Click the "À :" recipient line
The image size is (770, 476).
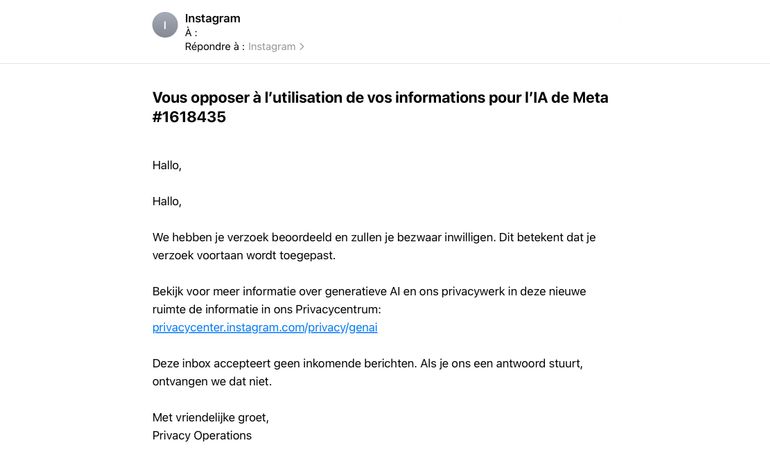point(191,32)
